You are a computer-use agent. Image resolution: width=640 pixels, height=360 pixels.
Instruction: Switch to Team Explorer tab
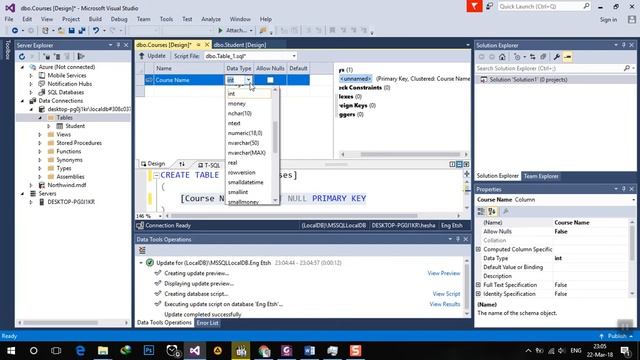tap(541, 176)
